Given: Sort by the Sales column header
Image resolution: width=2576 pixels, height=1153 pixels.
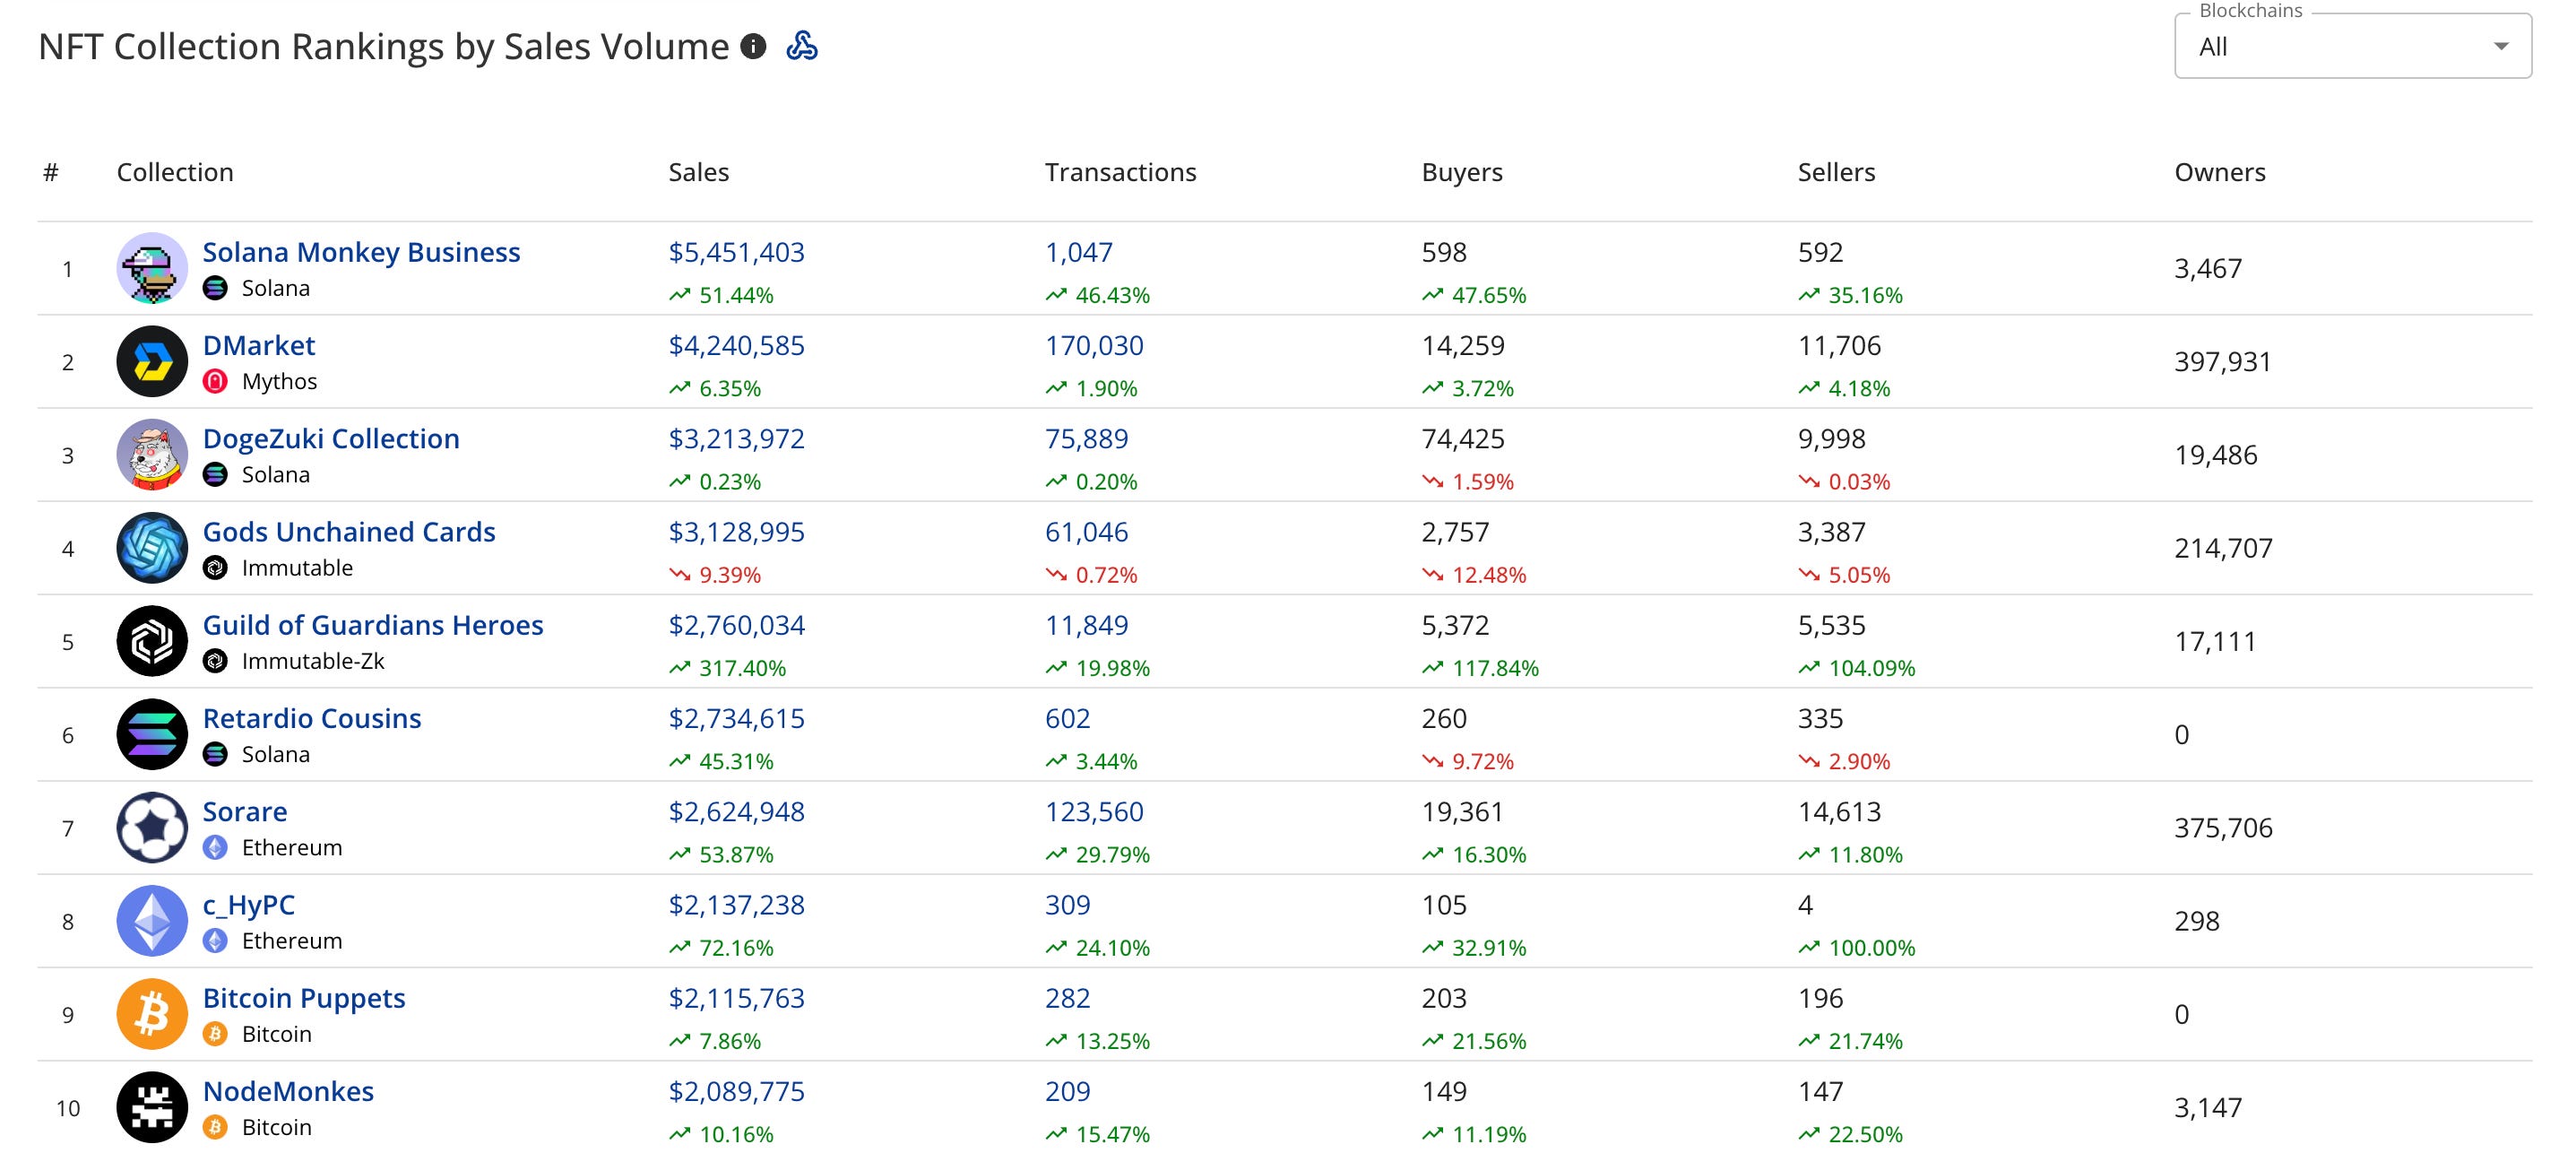Looking at the screenshot, I should coord(698,172).
